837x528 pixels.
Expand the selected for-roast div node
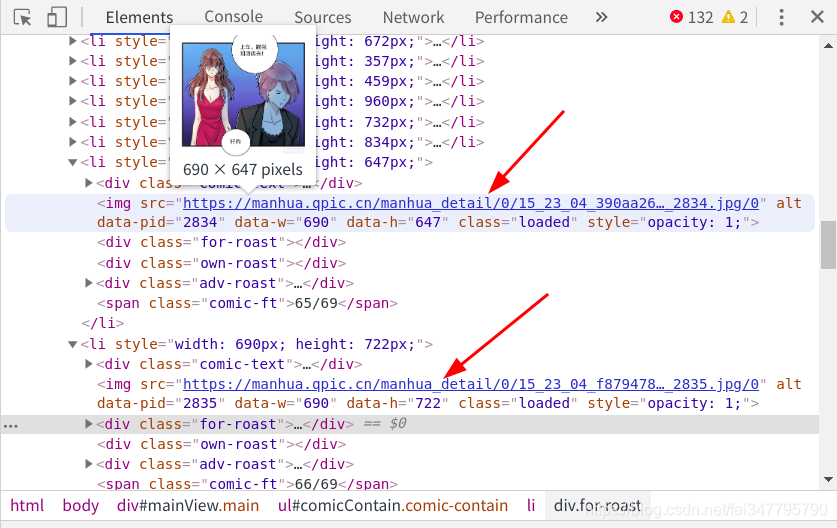tap(89, 424)
